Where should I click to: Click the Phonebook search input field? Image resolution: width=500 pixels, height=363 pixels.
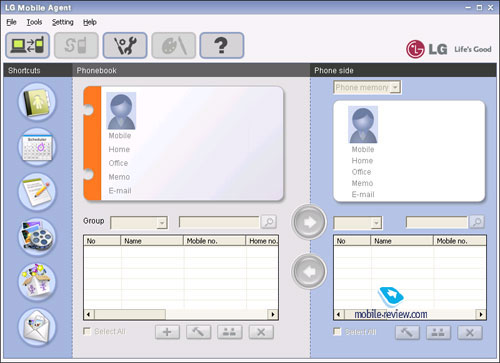pos(219,222)
